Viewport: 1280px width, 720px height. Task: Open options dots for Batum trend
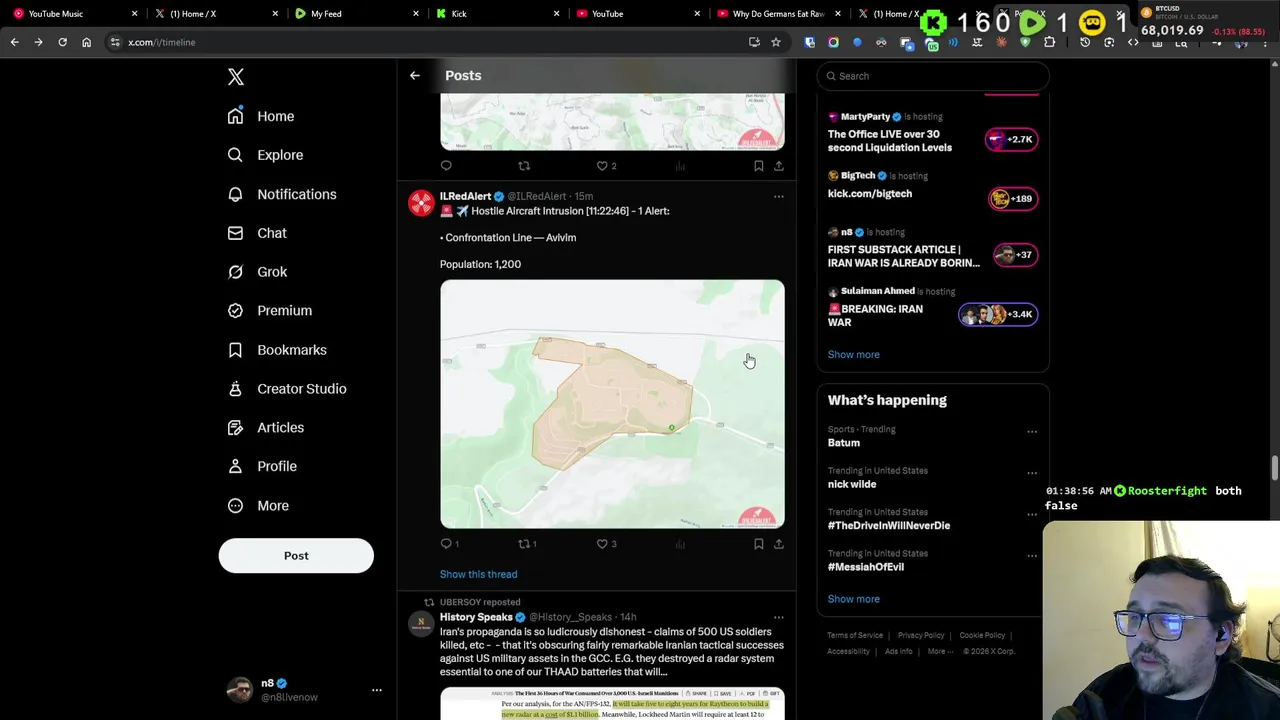[x=1032, y=432]
